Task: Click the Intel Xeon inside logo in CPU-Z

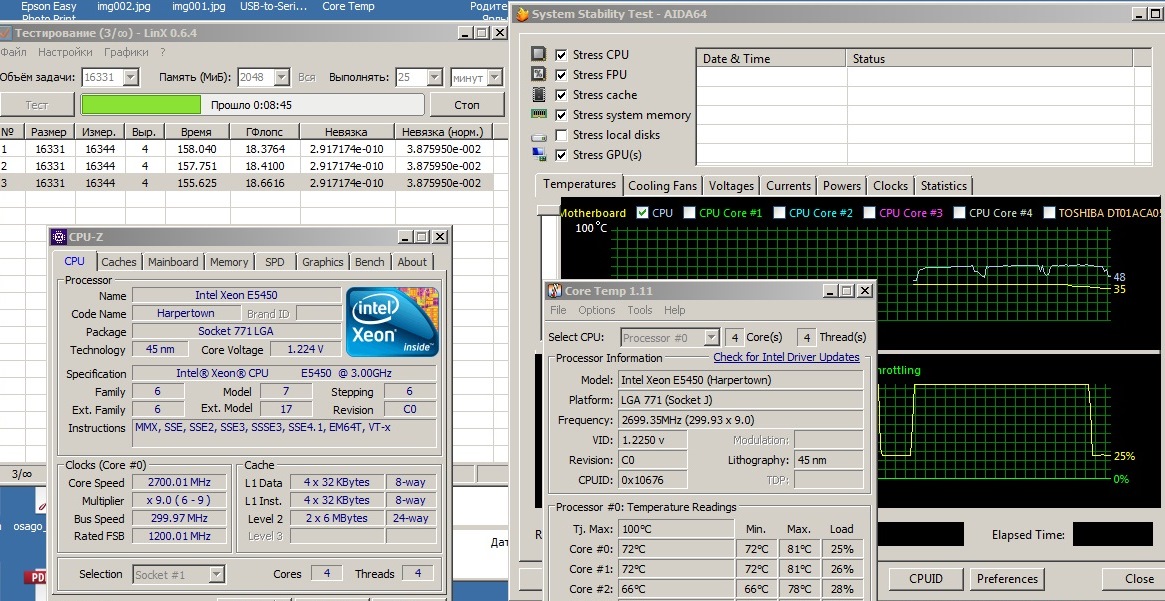Action: tap(392, 322)
